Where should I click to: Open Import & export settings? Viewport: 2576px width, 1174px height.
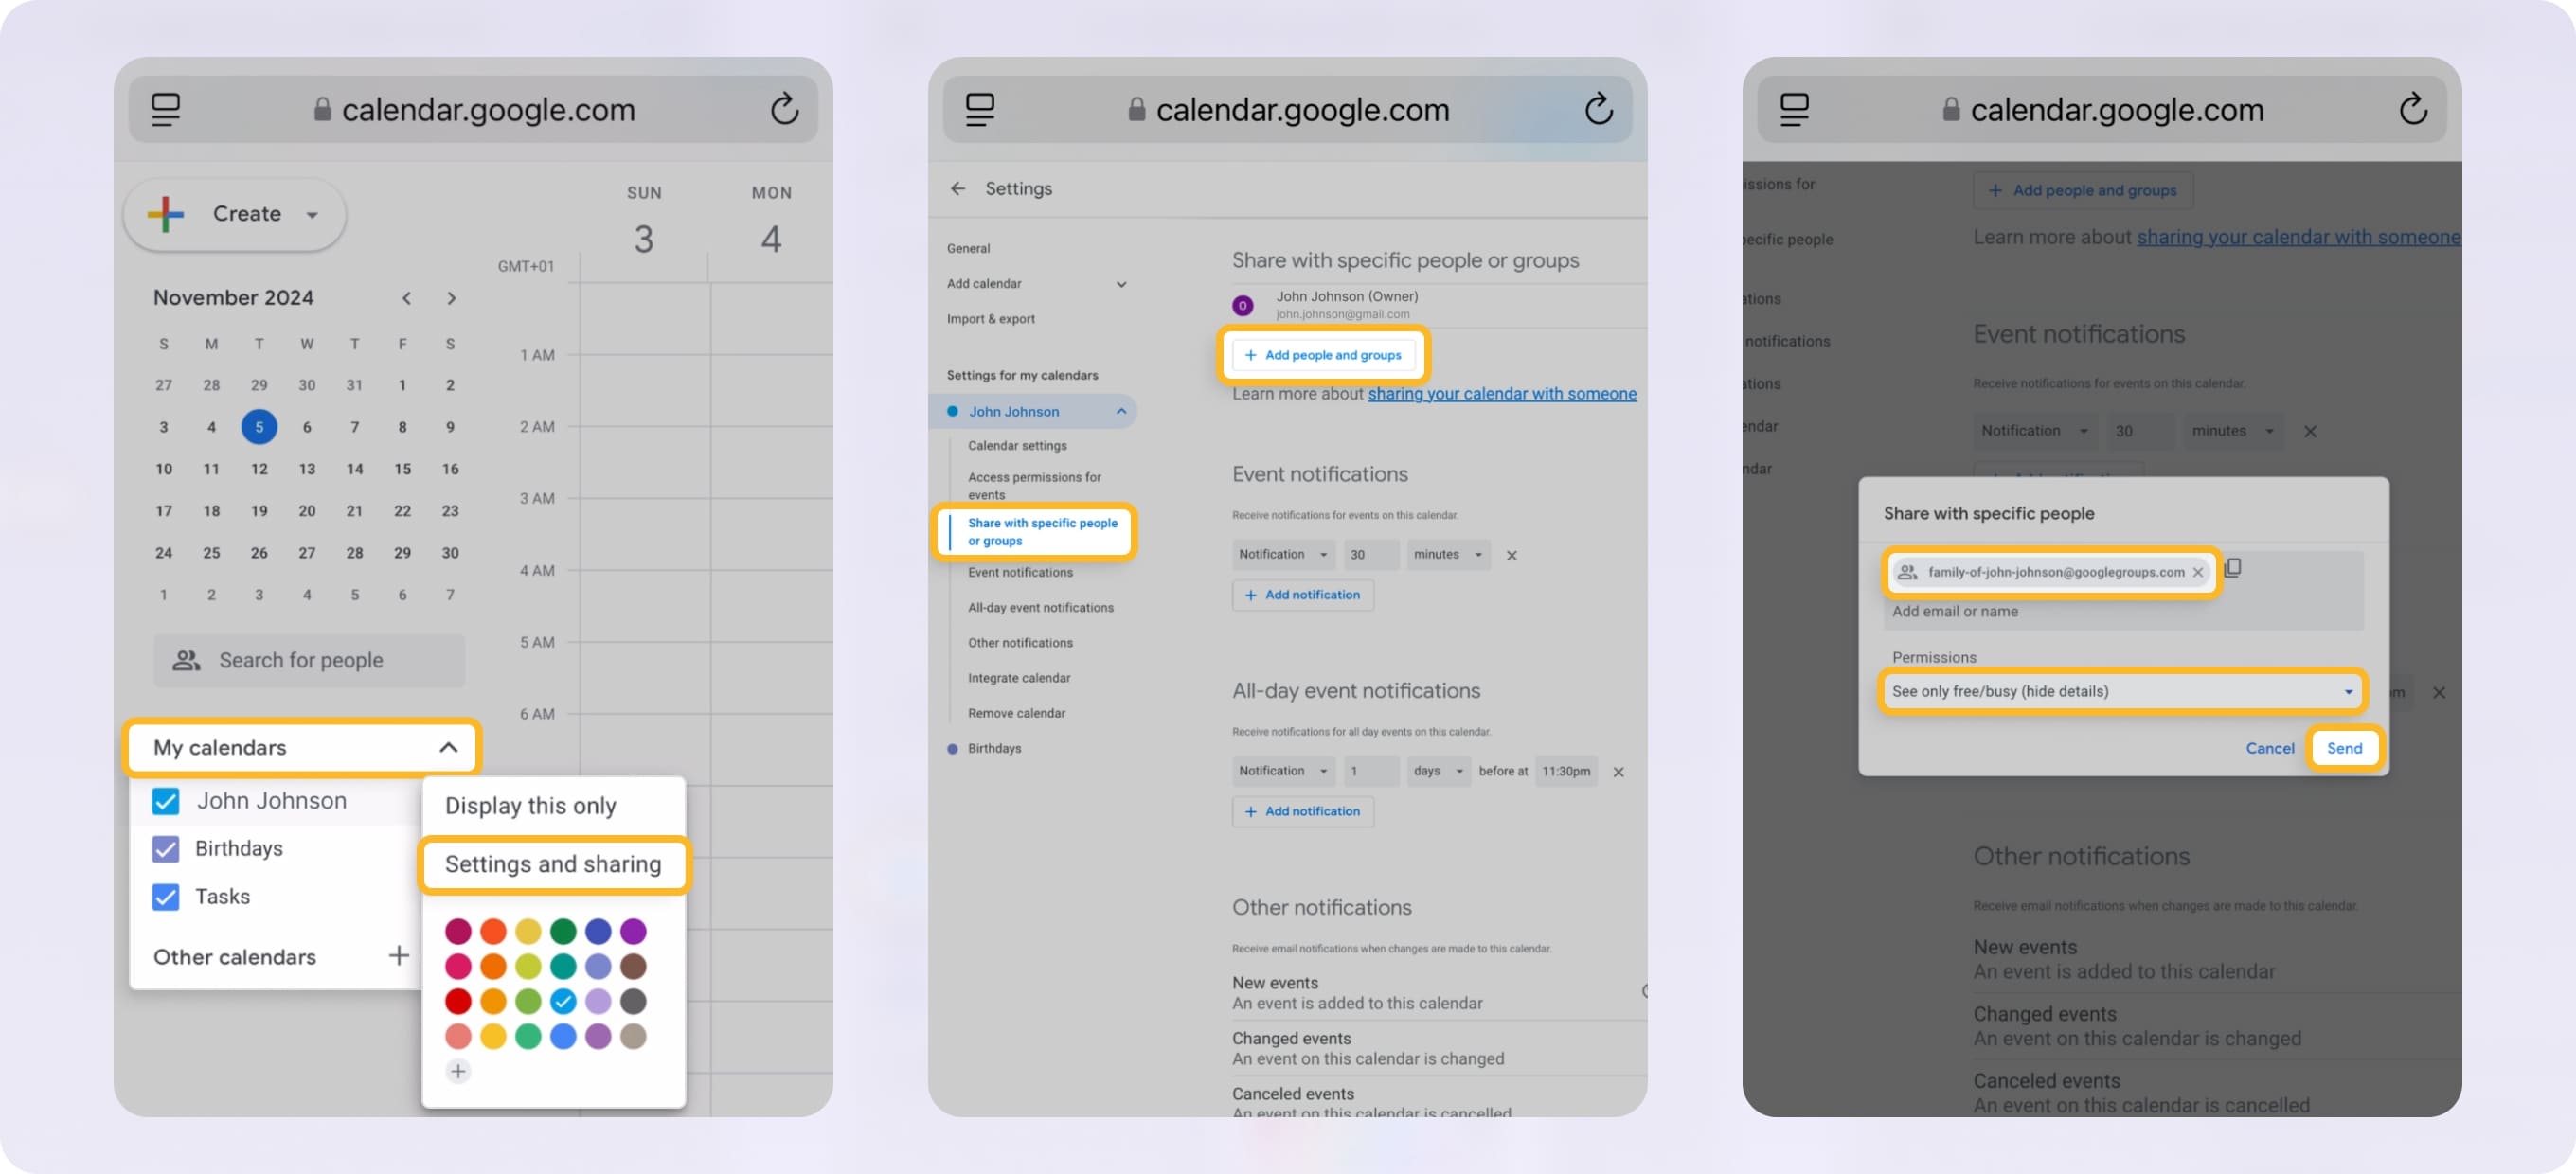click(x=990, y=319)
